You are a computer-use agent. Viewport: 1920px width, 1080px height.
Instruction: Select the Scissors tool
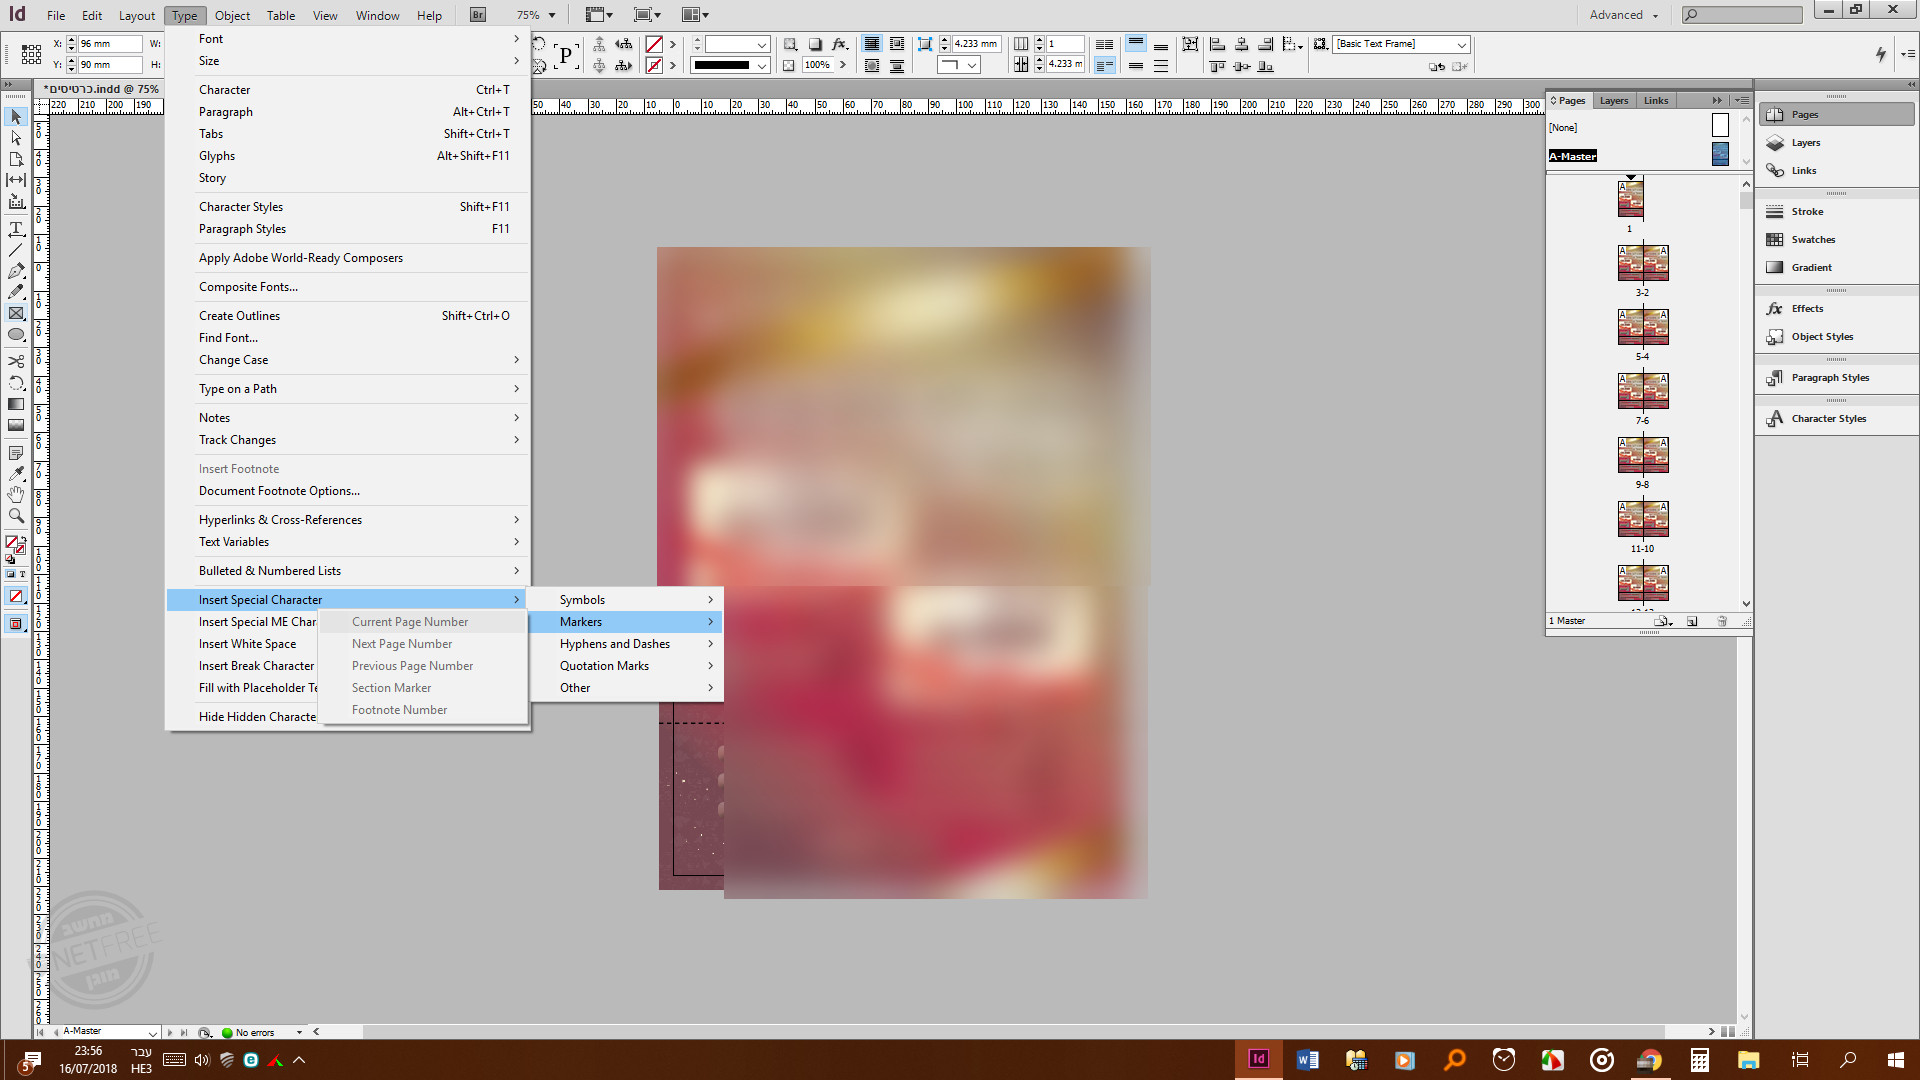pyautogui.click(x=16, y=361)
